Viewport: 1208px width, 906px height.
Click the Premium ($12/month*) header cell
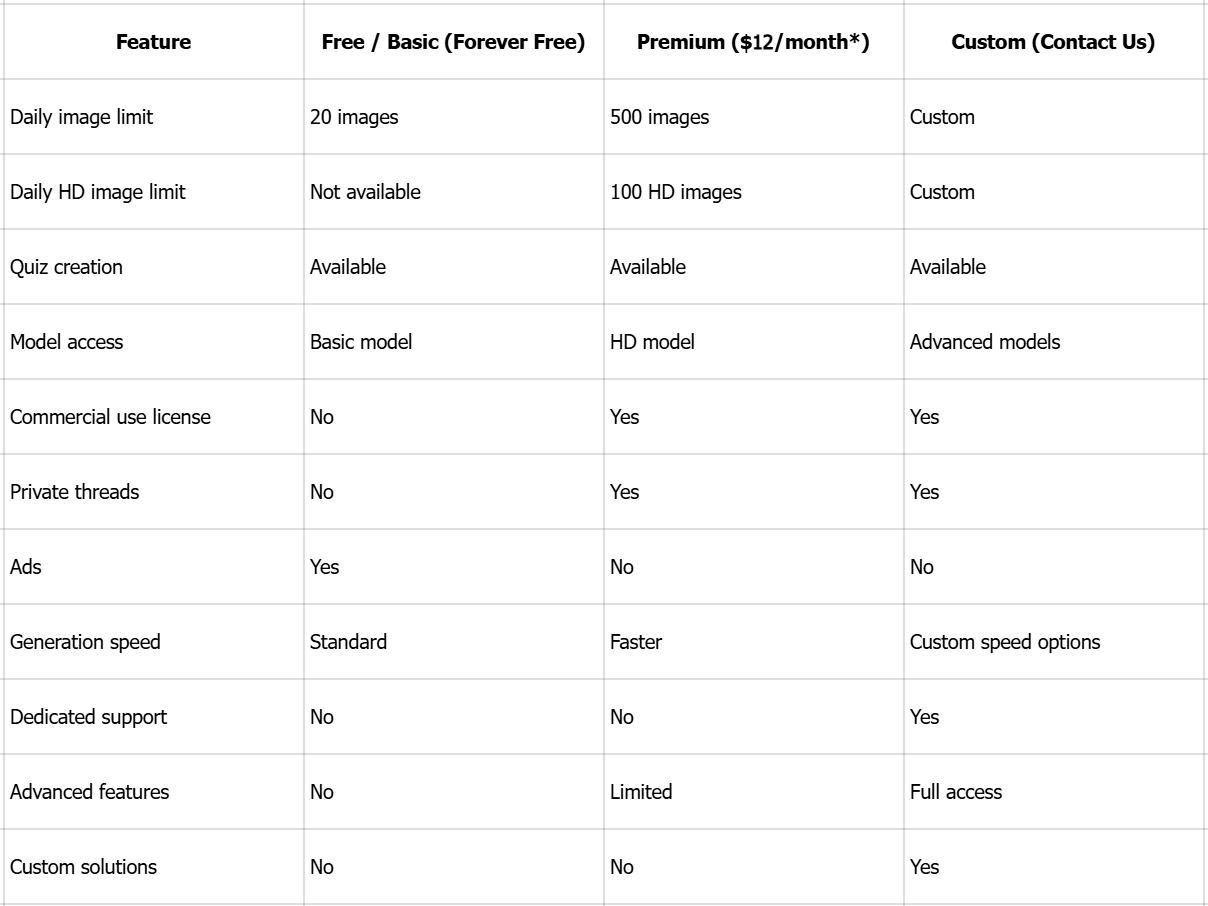point(753,42)
